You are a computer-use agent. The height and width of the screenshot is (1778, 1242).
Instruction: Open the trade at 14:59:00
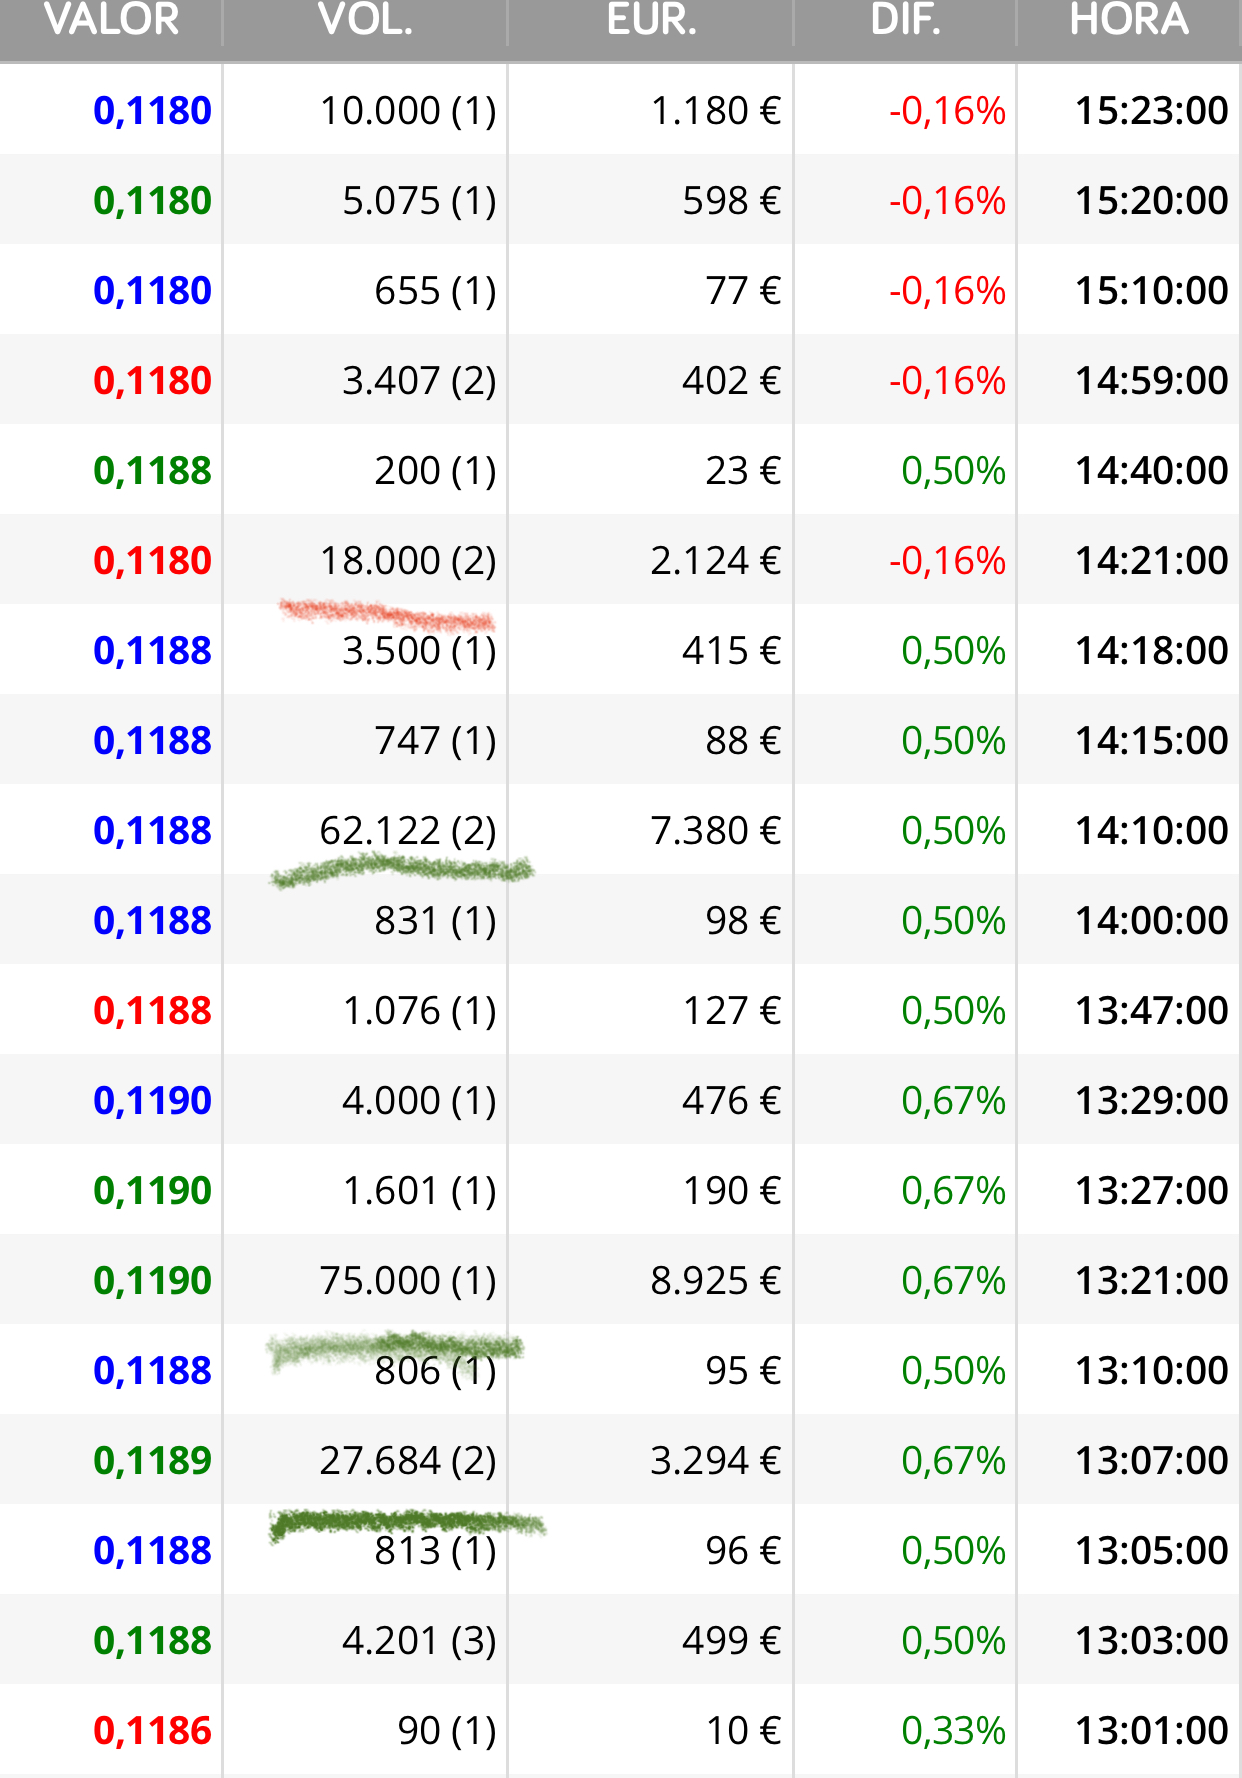(x=620, y=380)
